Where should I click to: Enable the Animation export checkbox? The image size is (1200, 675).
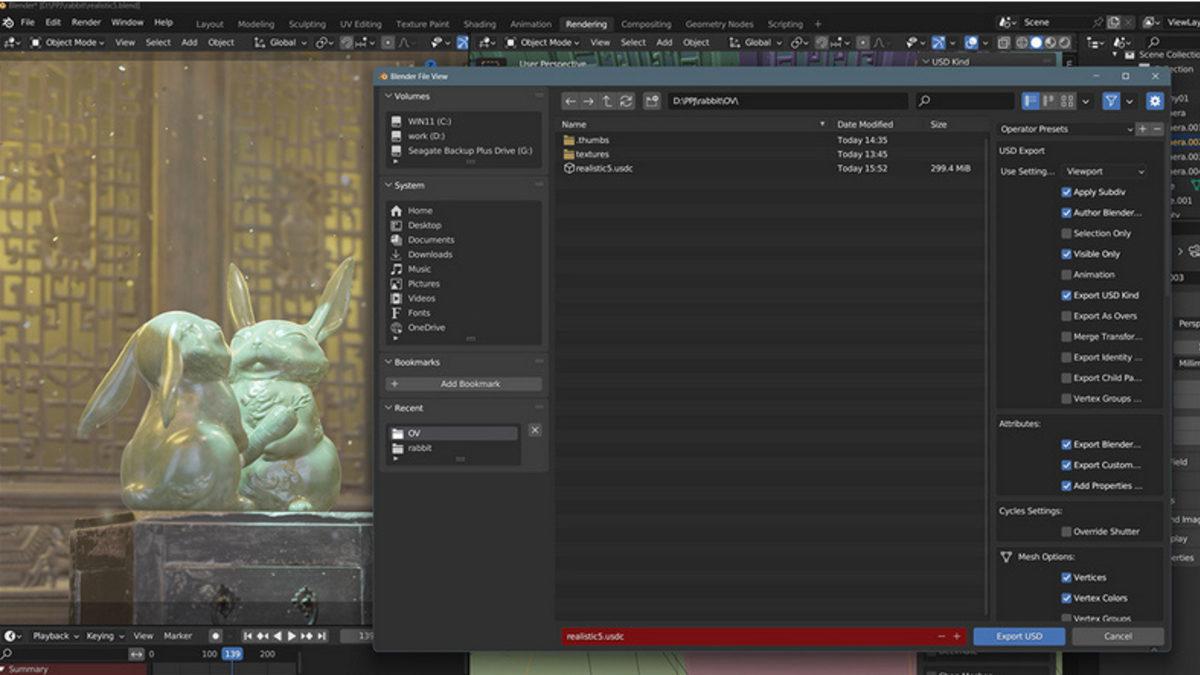(x=1066, y=274)
